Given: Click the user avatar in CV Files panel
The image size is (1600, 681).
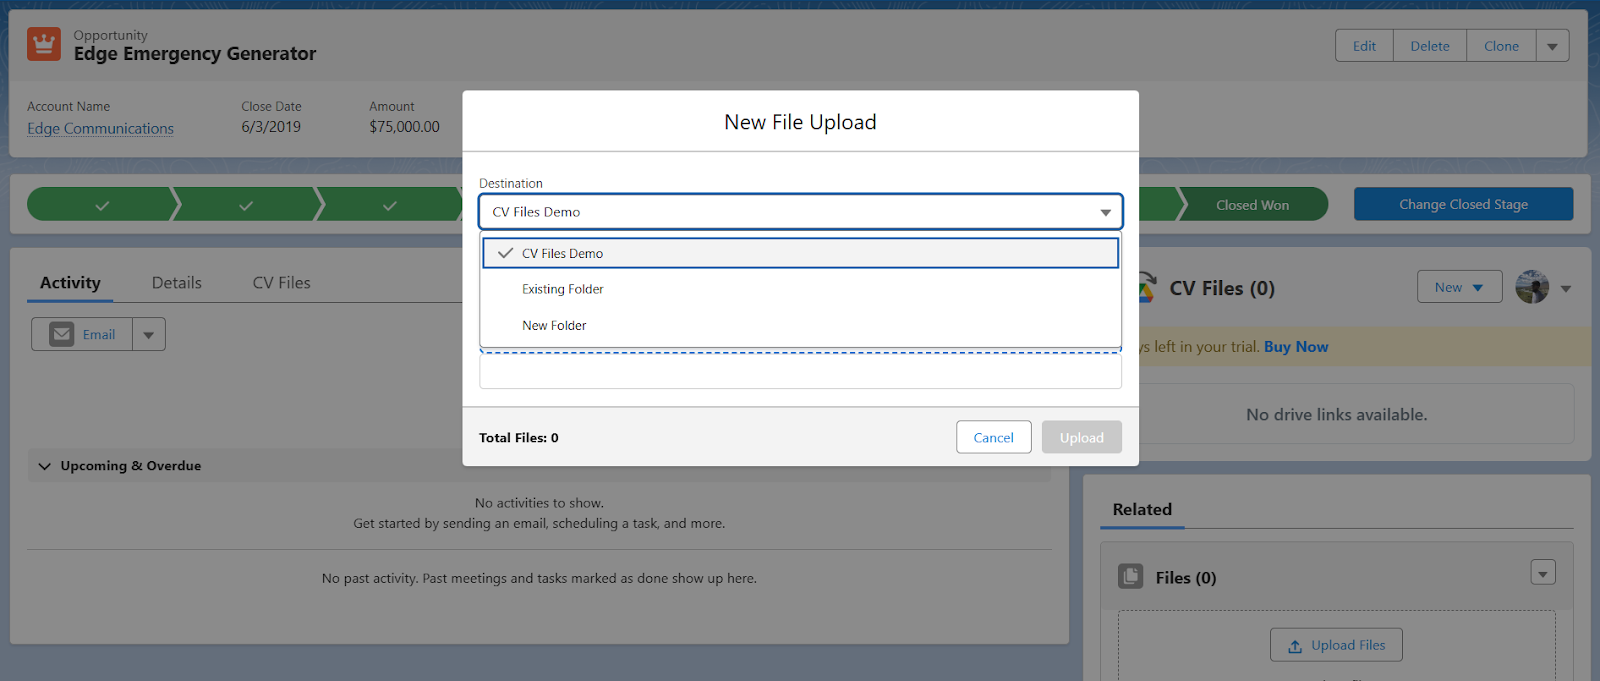Looking at the screenshot, I should [x=1532, y=287].
